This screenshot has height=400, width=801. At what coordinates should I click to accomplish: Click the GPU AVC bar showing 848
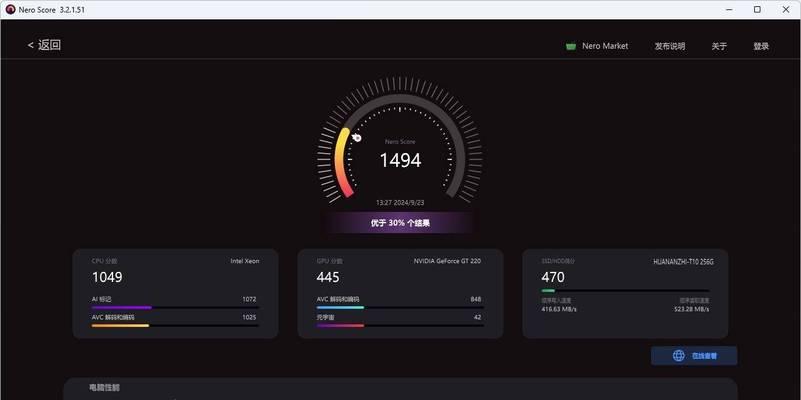(400, 308)
